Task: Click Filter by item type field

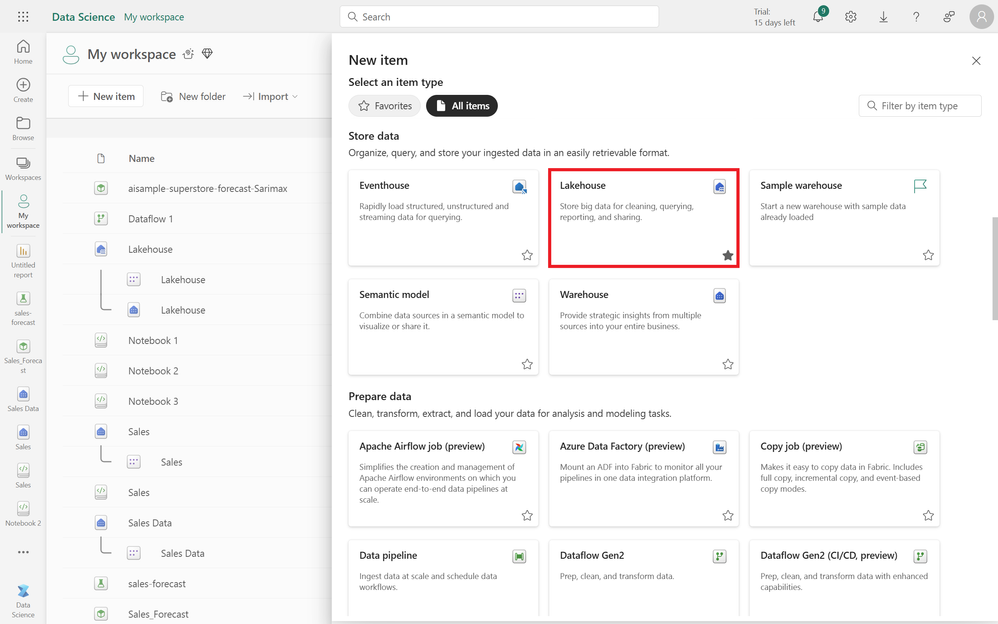Action: 920,106
